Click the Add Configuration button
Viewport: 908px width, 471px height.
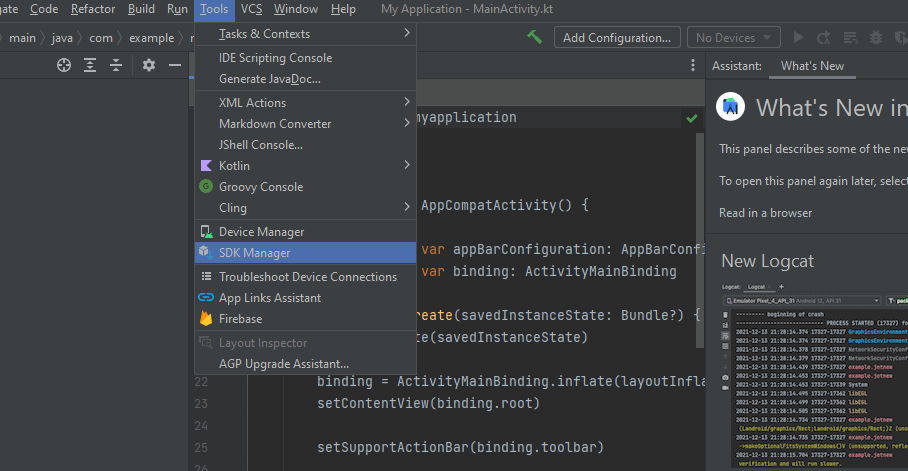(617, 38)
